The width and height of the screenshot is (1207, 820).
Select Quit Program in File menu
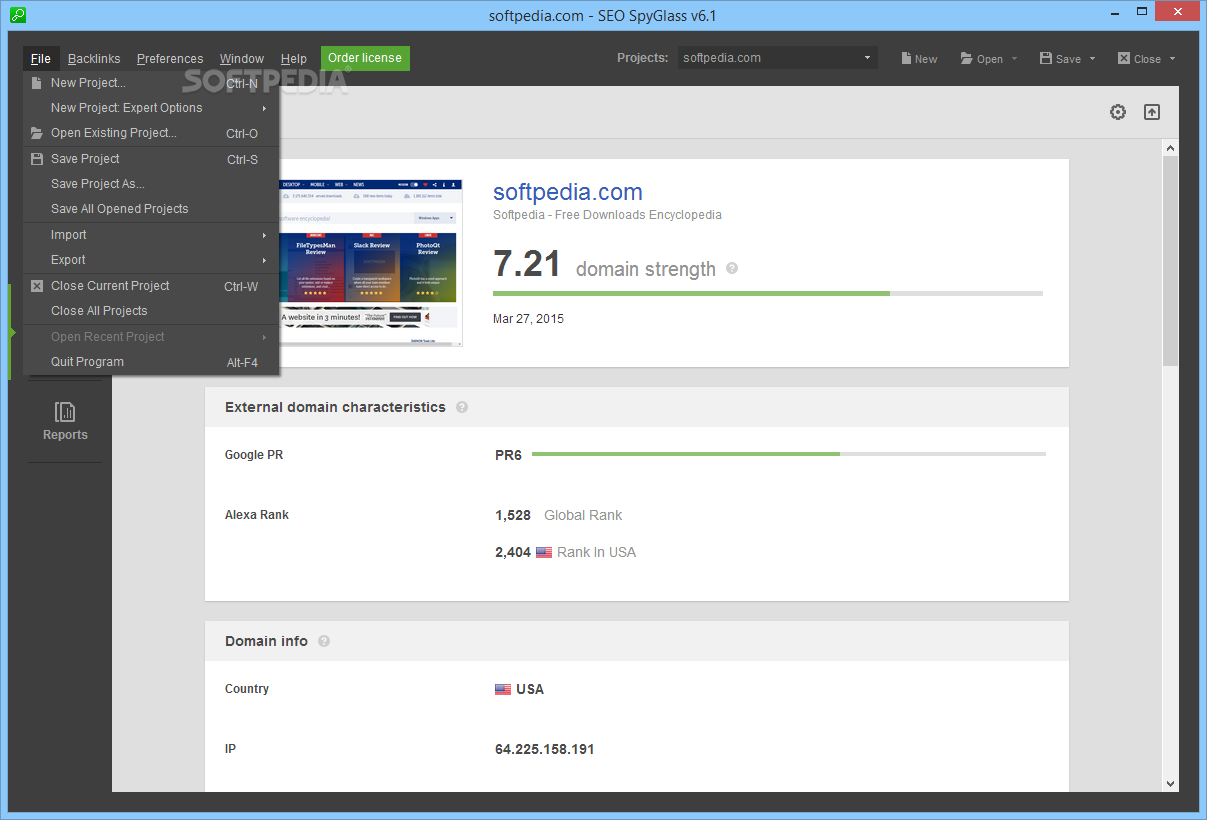pyautogui.click(x=151, y=362)
